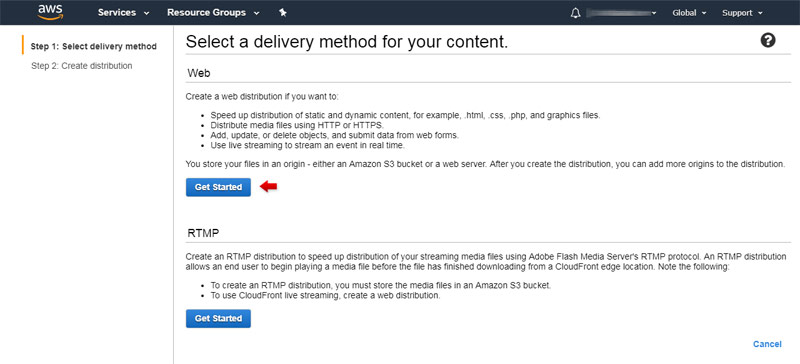The width and height of the screenshot is (800, 364).
Task: Open the help question mark icon
Action: 768,40
